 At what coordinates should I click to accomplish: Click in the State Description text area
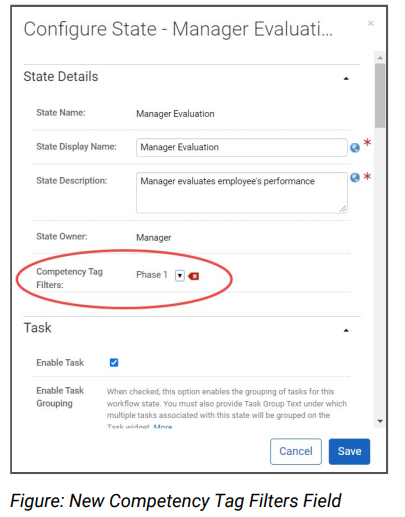[242, 193]
